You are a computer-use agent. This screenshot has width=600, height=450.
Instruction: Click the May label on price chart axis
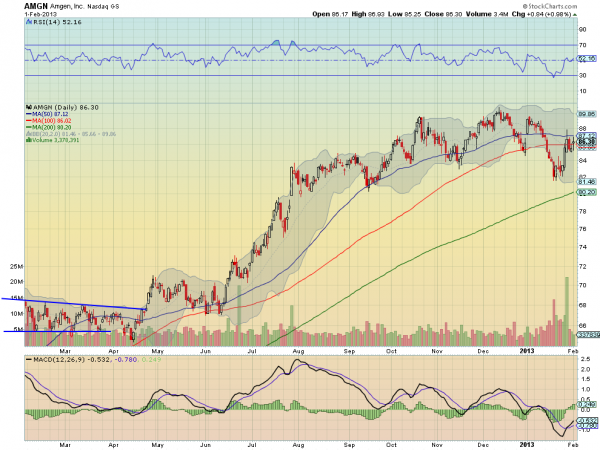point(158,351)
